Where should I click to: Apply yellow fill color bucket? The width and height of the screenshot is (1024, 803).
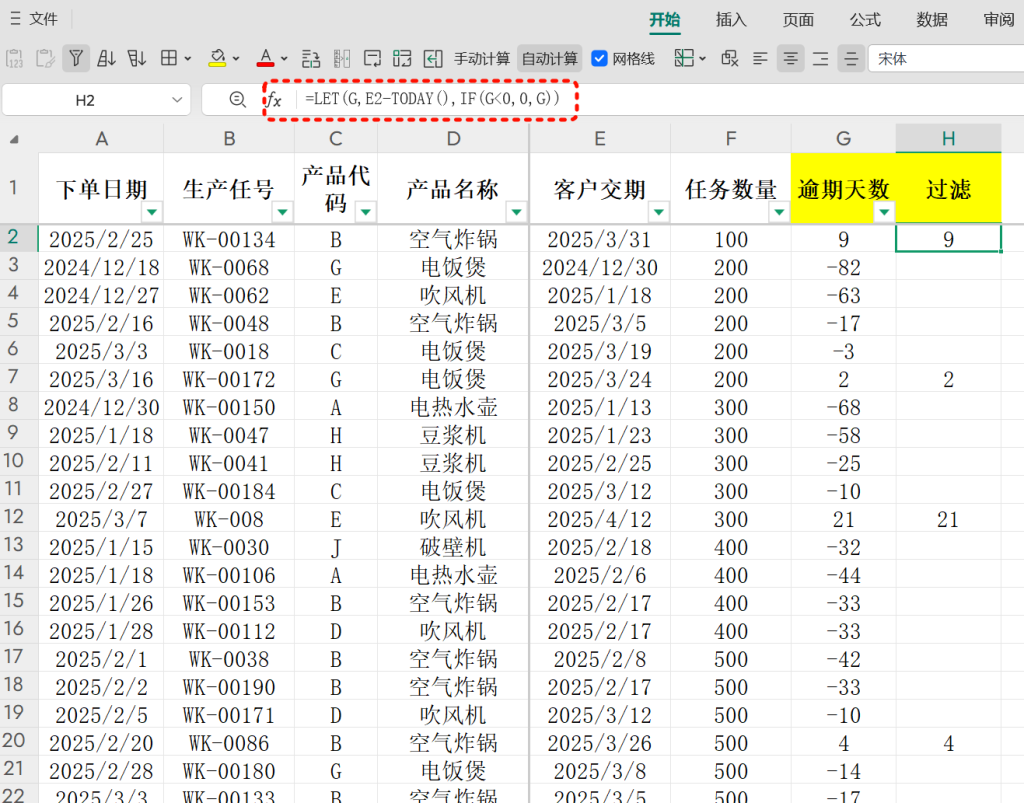pyautogui.click(x=217, y=59)
